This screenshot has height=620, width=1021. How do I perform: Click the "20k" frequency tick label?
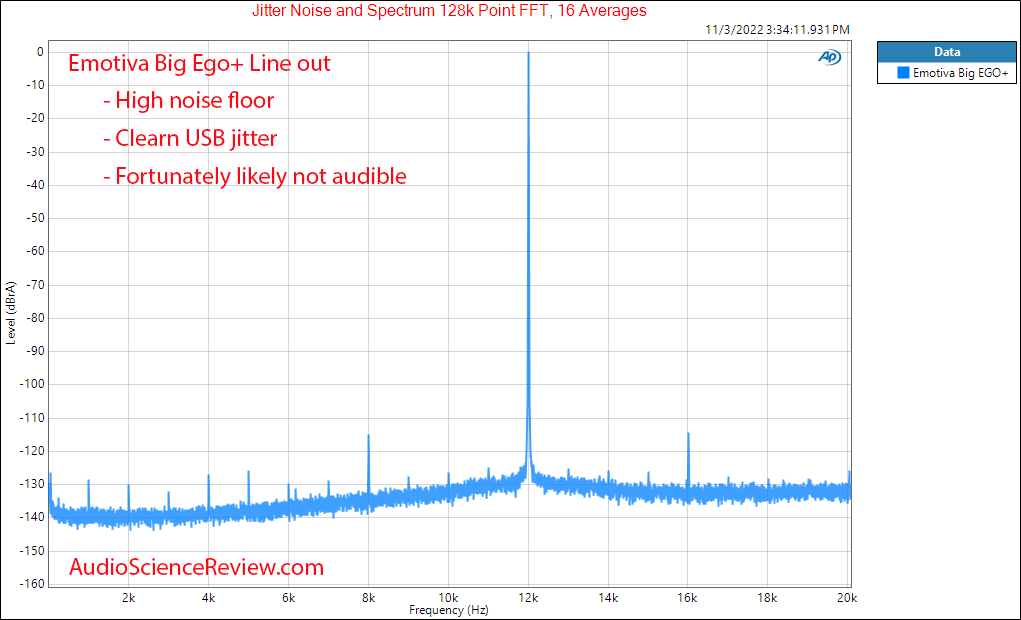pyautogui.click(x=846, y=598)
